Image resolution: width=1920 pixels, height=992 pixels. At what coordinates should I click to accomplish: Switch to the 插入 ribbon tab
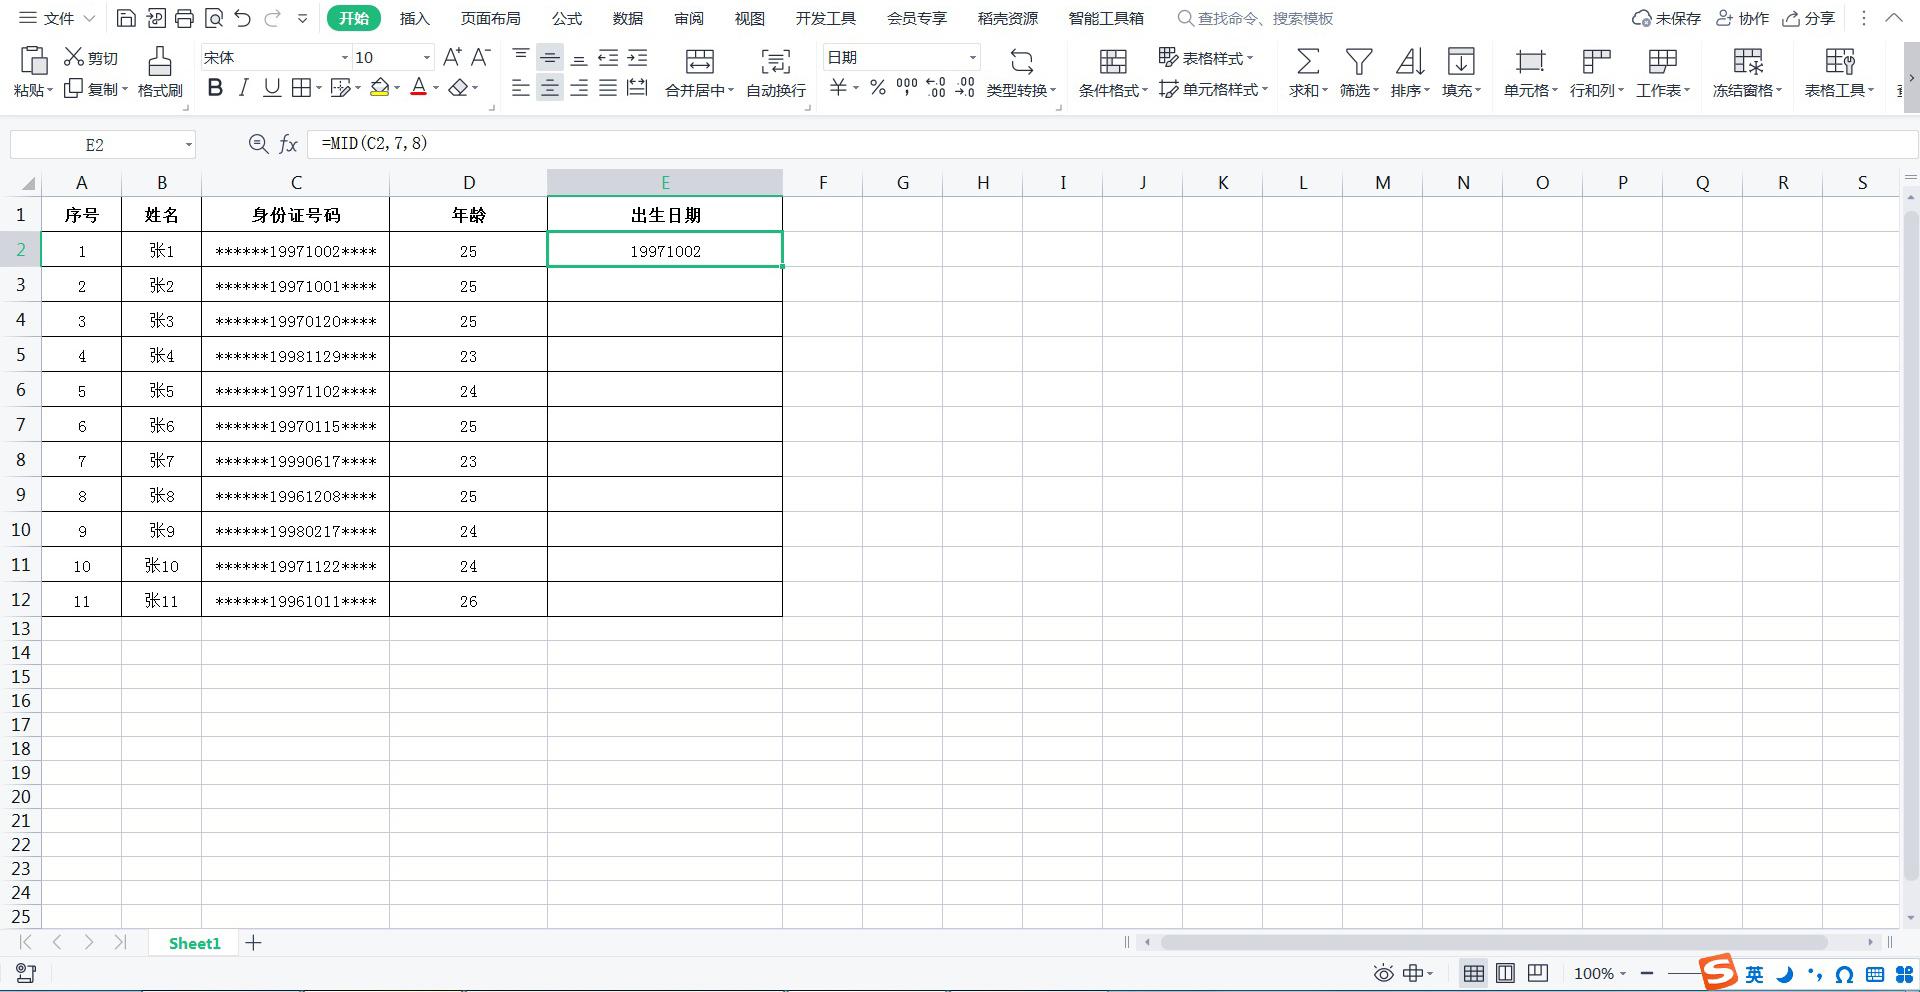(x=414, y=18)
